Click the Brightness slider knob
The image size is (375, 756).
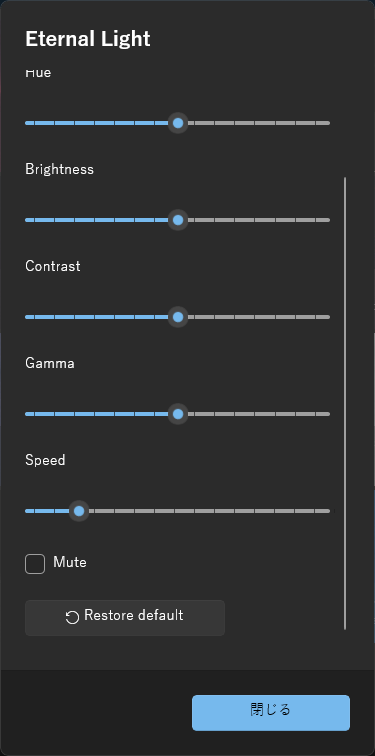[178, 220]
